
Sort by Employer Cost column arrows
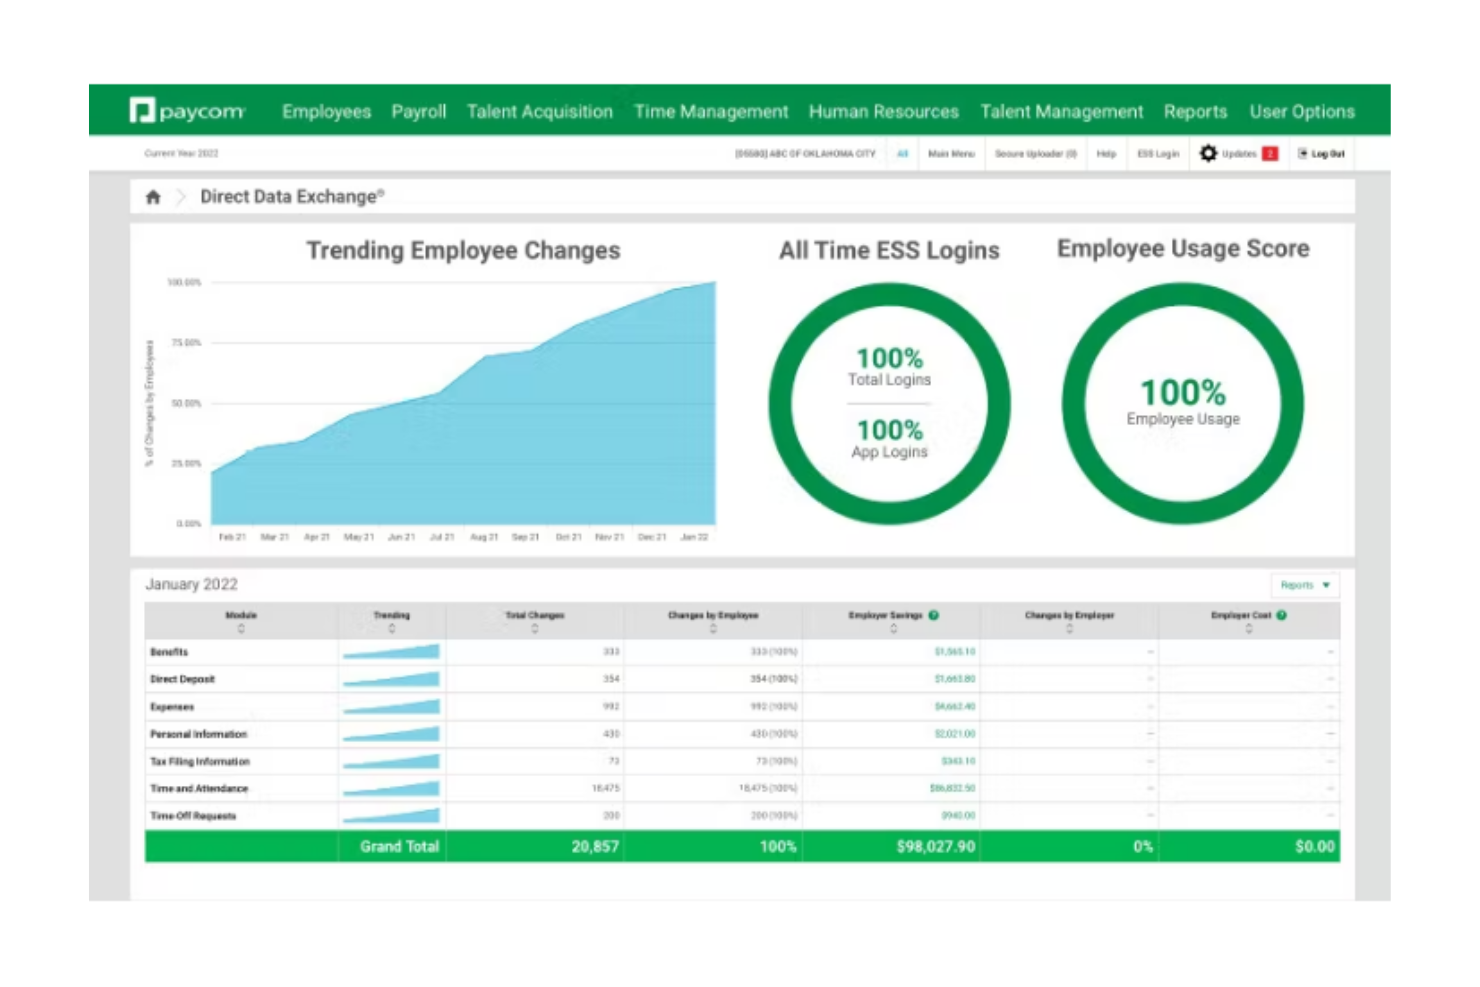tap(1248, 629)
